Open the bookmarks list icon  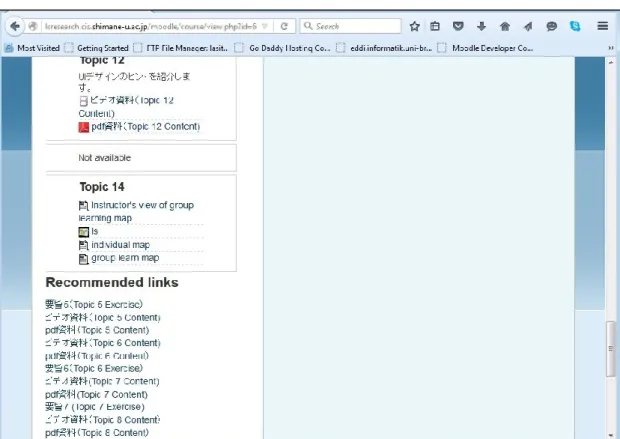coord(435,26)
